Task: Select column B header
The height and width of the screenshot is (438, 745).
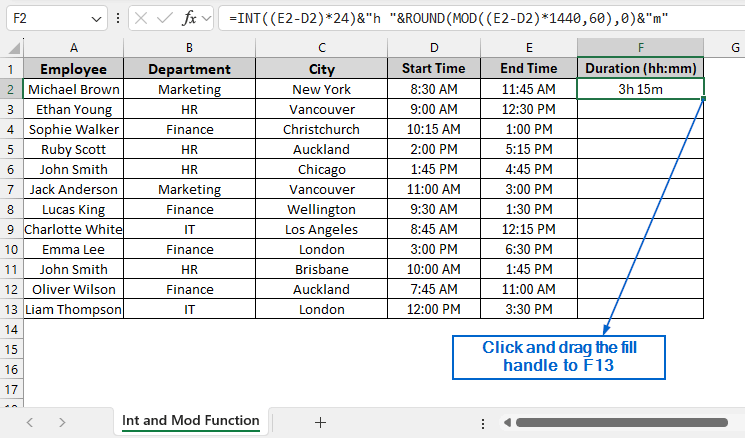Action: click(x=190, y=48)
